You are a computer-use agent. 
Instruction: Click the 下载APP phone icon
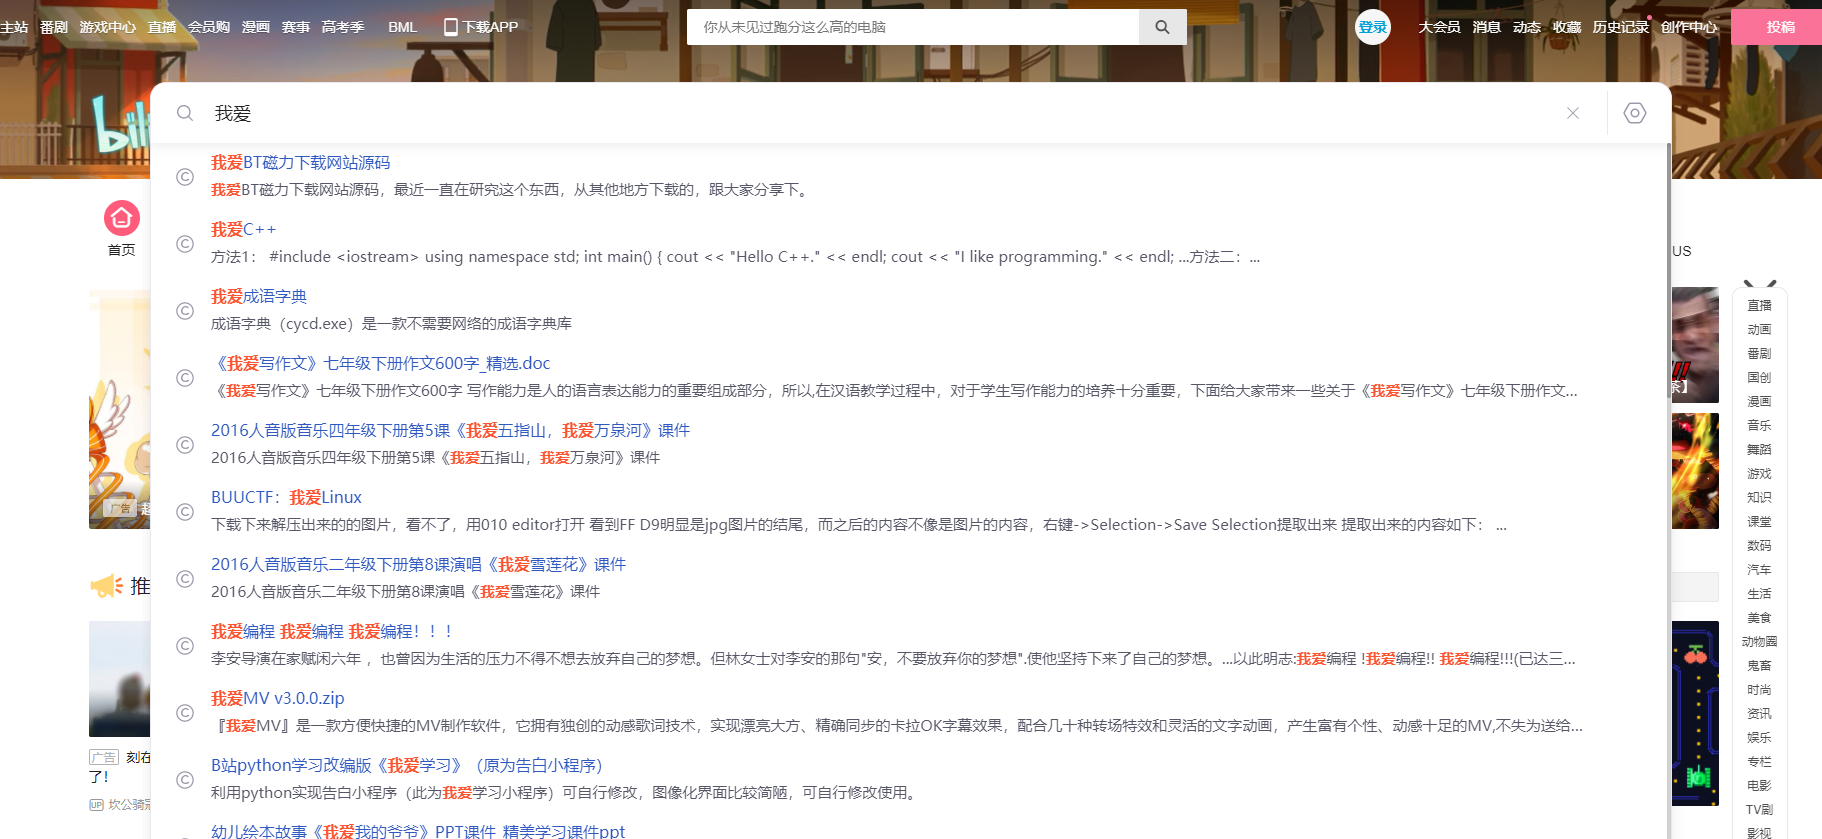pyautogui.click(x=451, y=27)
